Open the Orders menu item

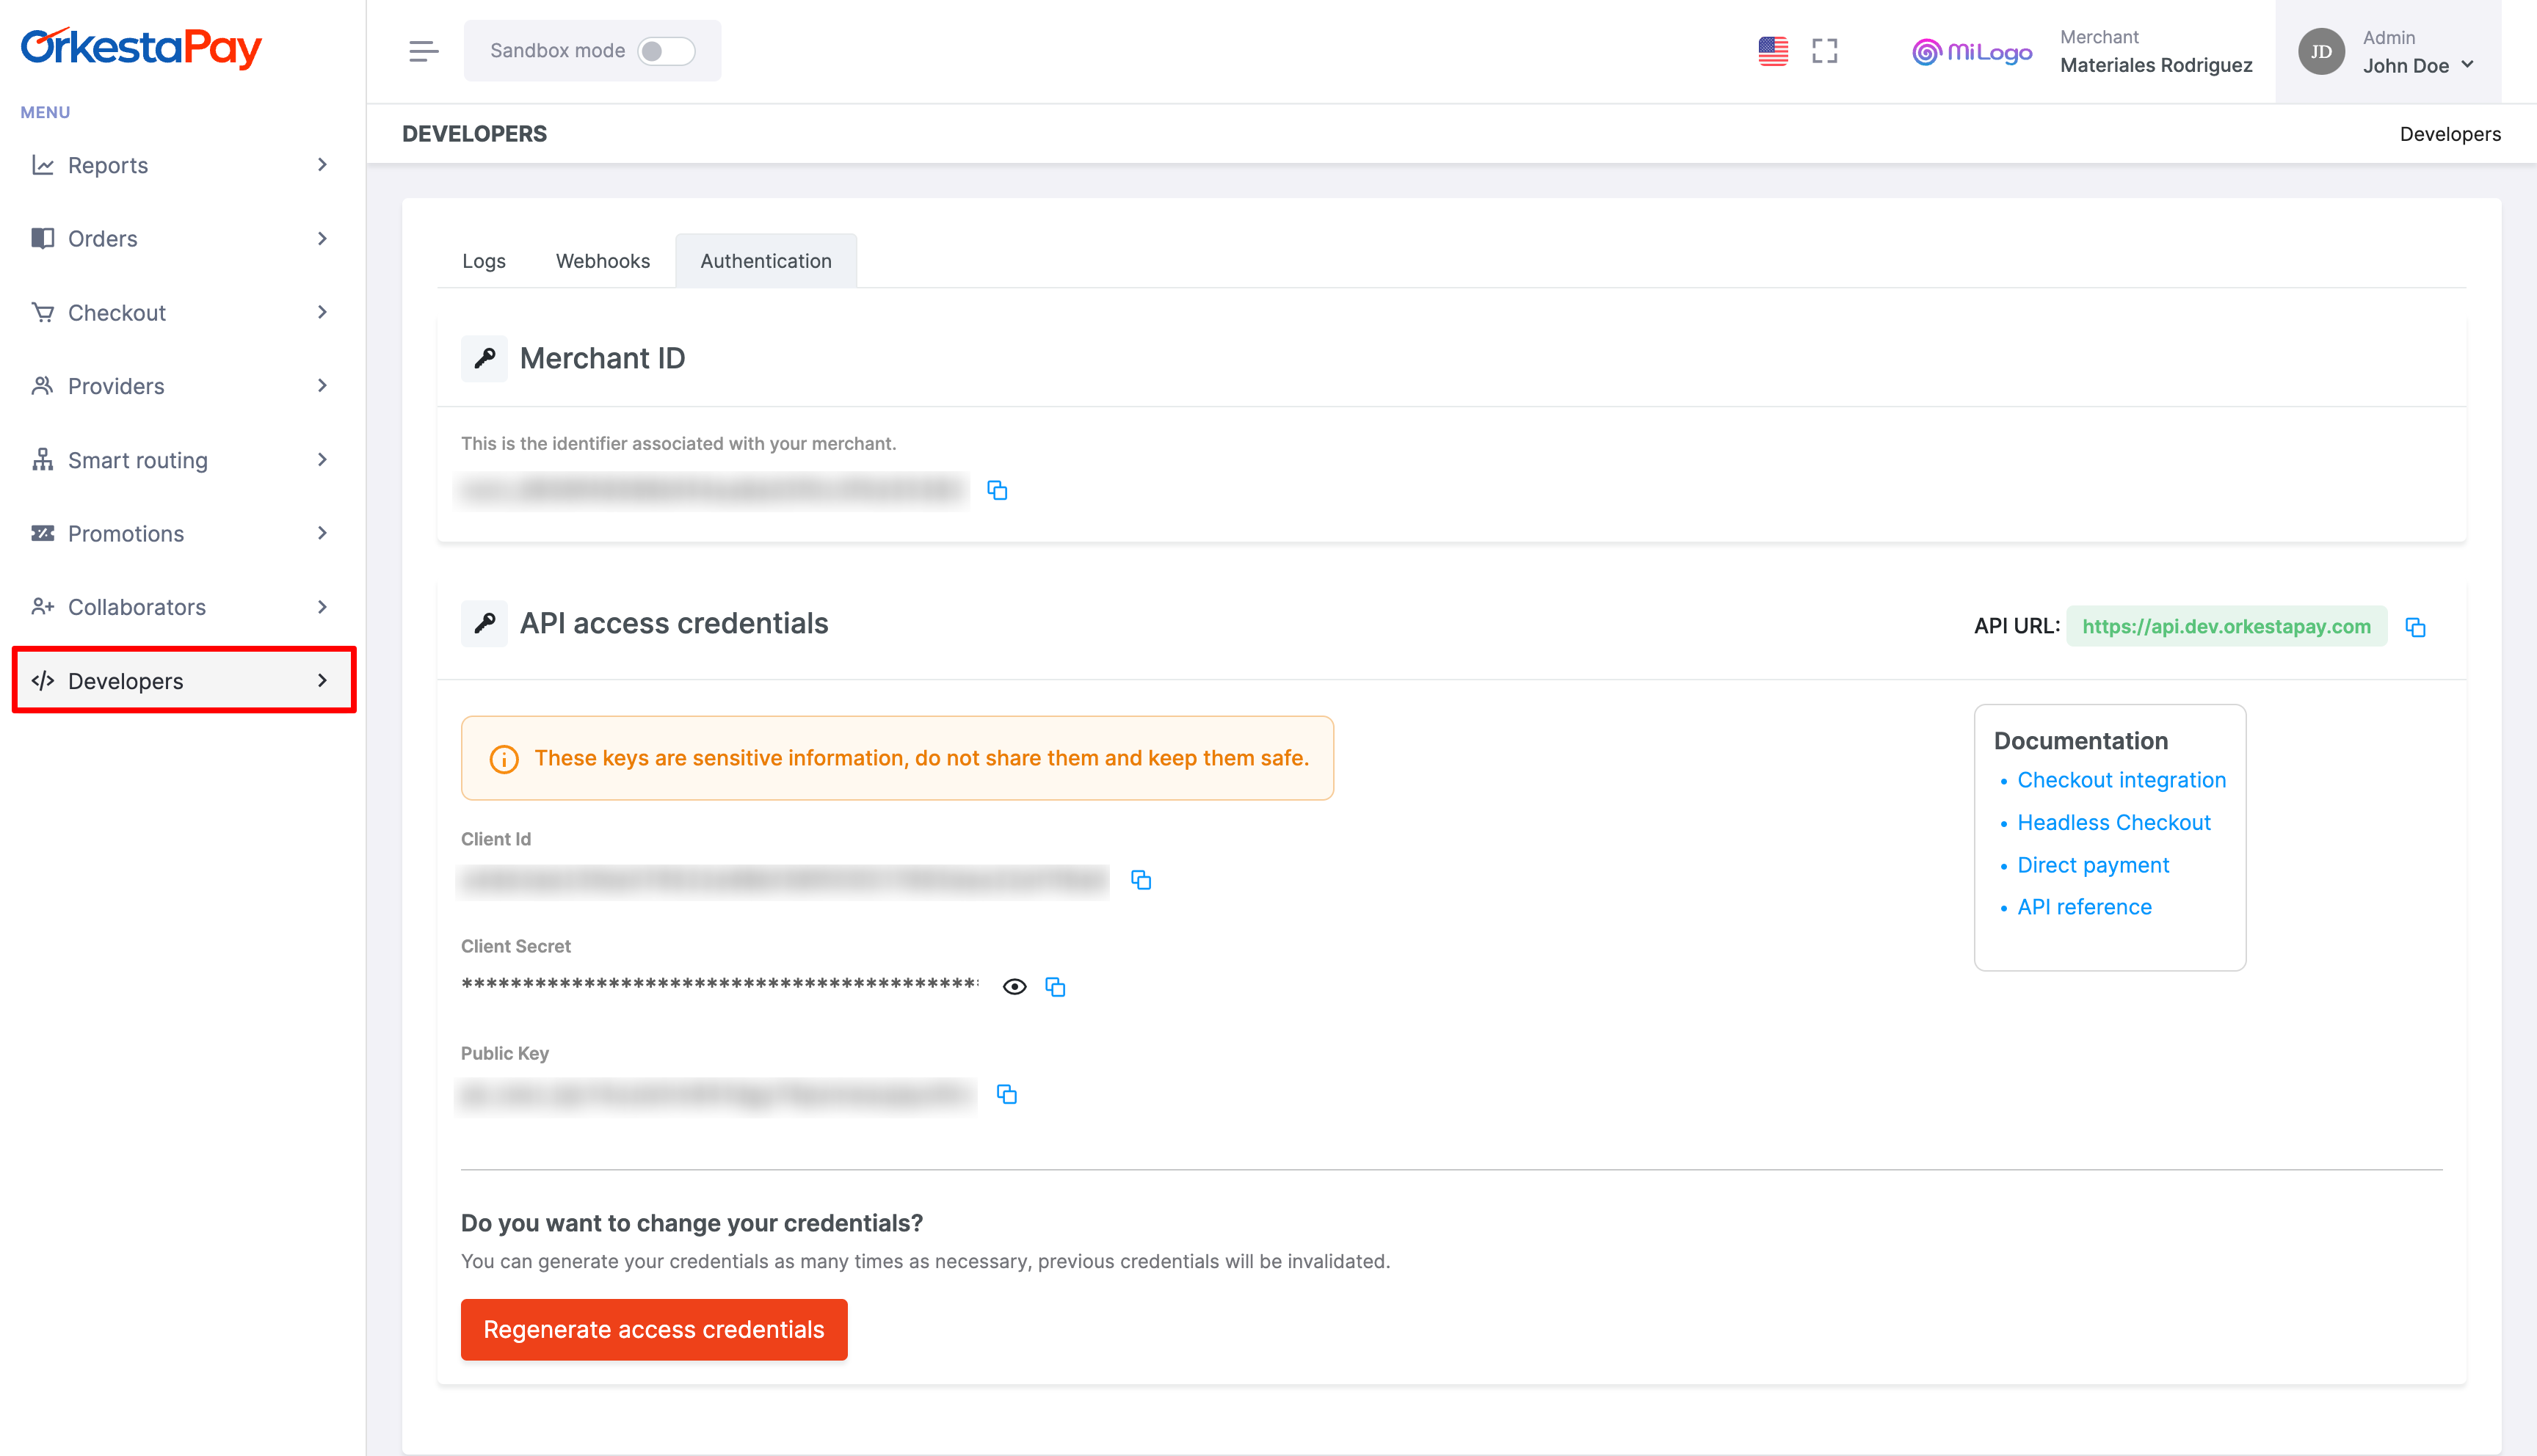(182, 238)
